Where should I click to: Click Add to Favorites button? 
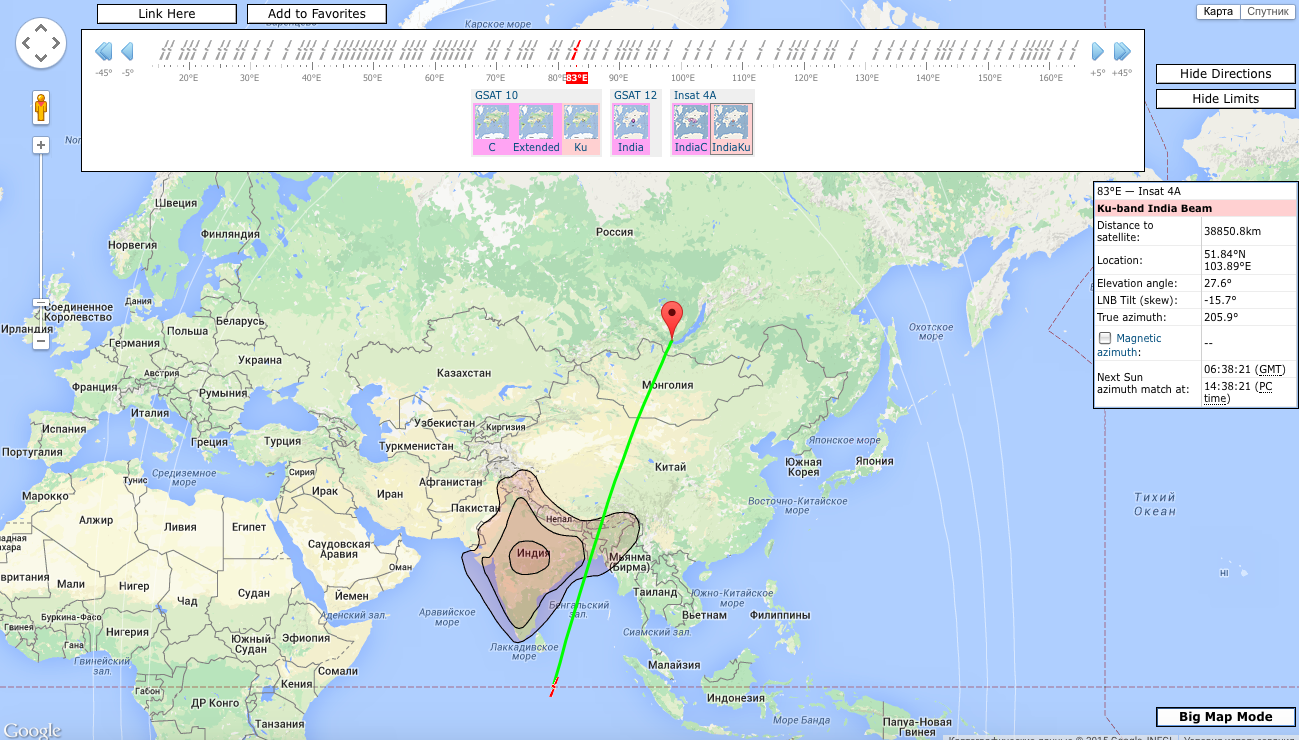click(317, 14)
